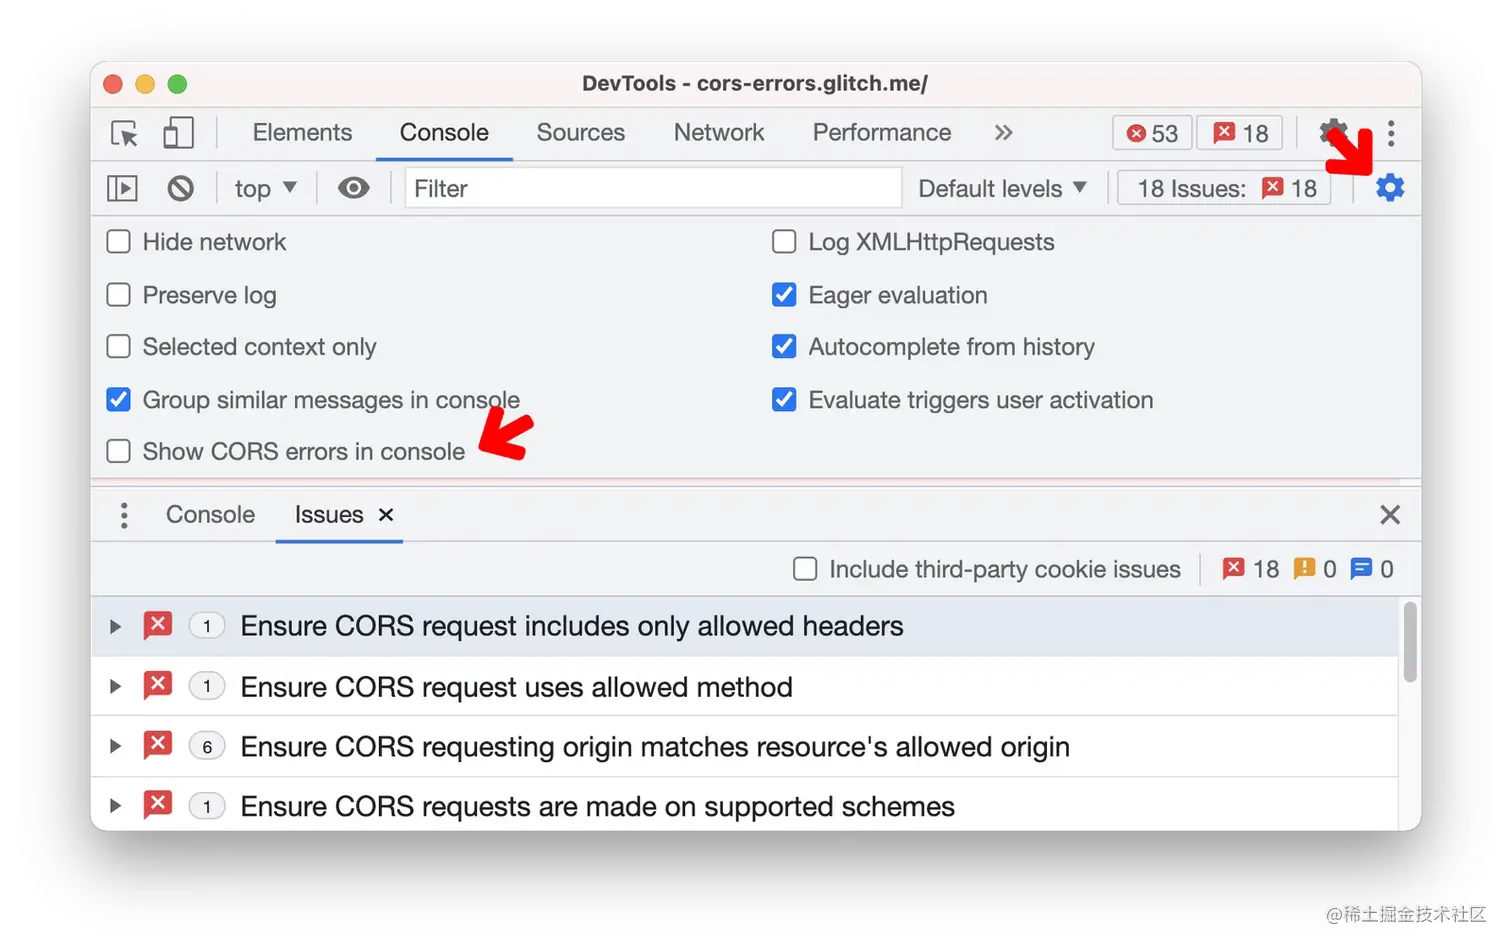Click error icon on allowed method issue
The height and width of the screenshot is (950, 1512).
click(x=158, y=686)
